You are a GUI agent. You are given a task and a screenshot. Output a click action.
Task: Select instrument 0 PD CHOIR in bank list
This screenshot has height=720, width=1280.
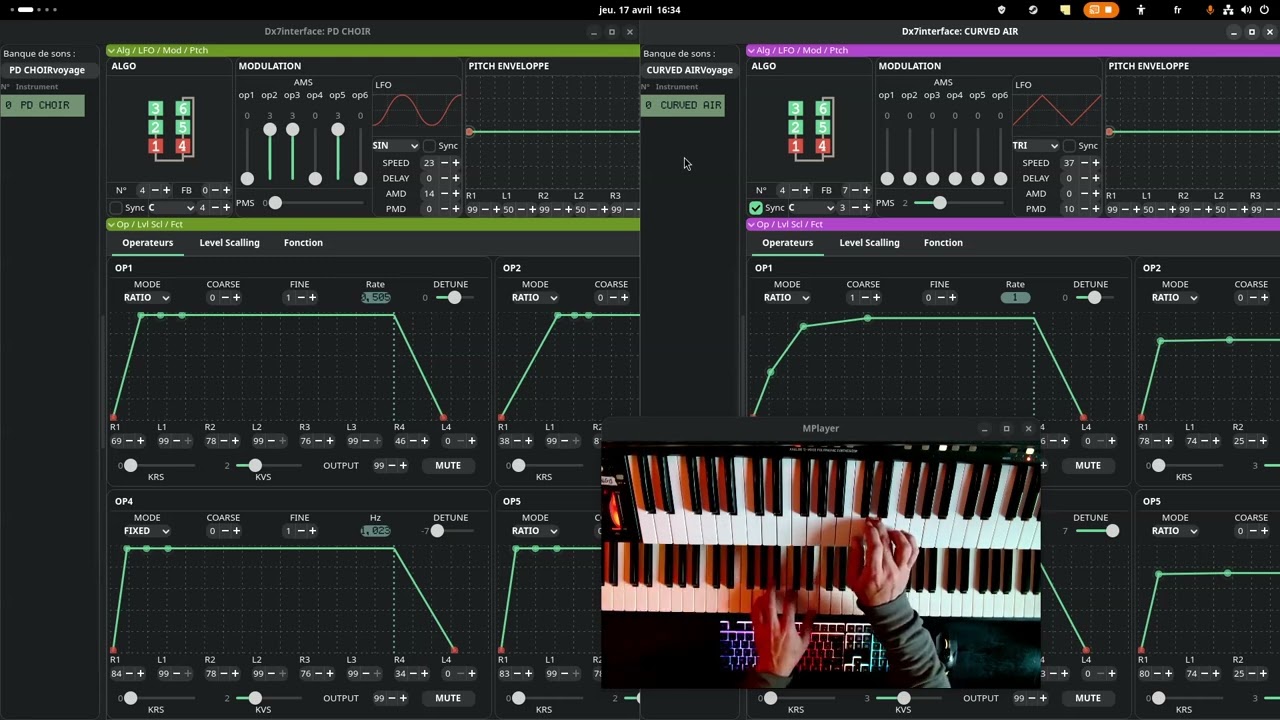coord(43,105)
